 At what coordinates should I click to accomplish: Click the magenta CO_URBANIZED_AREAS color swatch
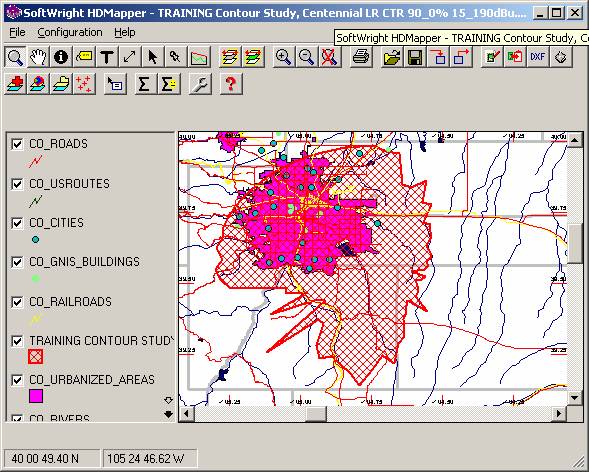click(36, 396)
